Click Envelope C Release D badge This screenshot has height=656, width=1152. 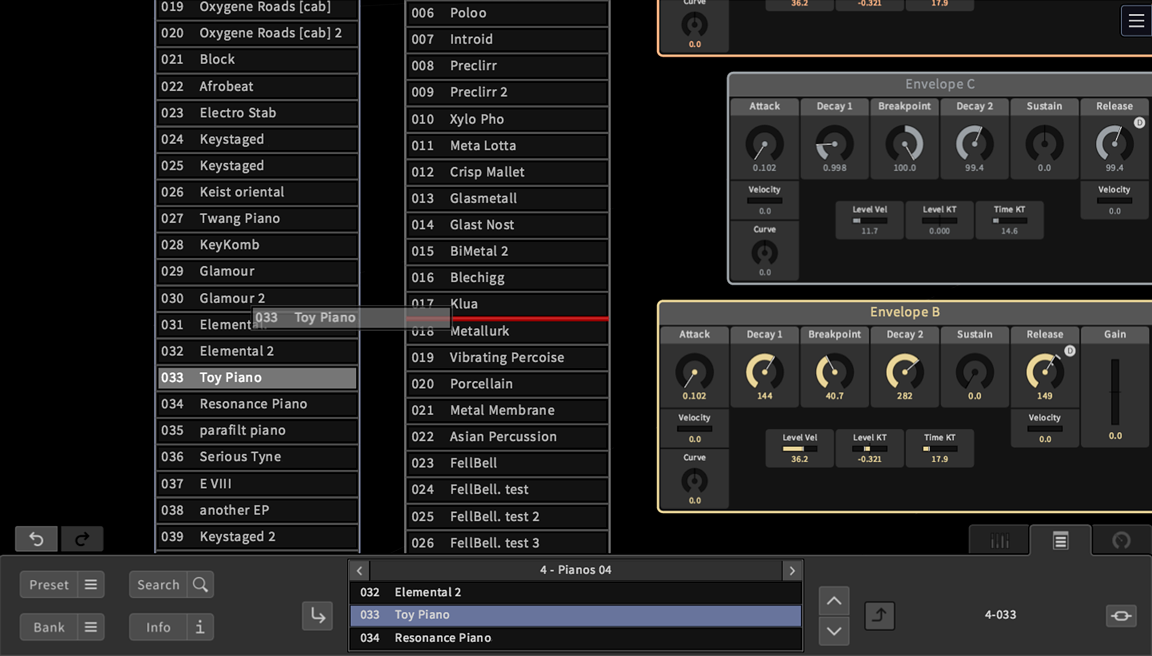click(x=1140, y=123)
